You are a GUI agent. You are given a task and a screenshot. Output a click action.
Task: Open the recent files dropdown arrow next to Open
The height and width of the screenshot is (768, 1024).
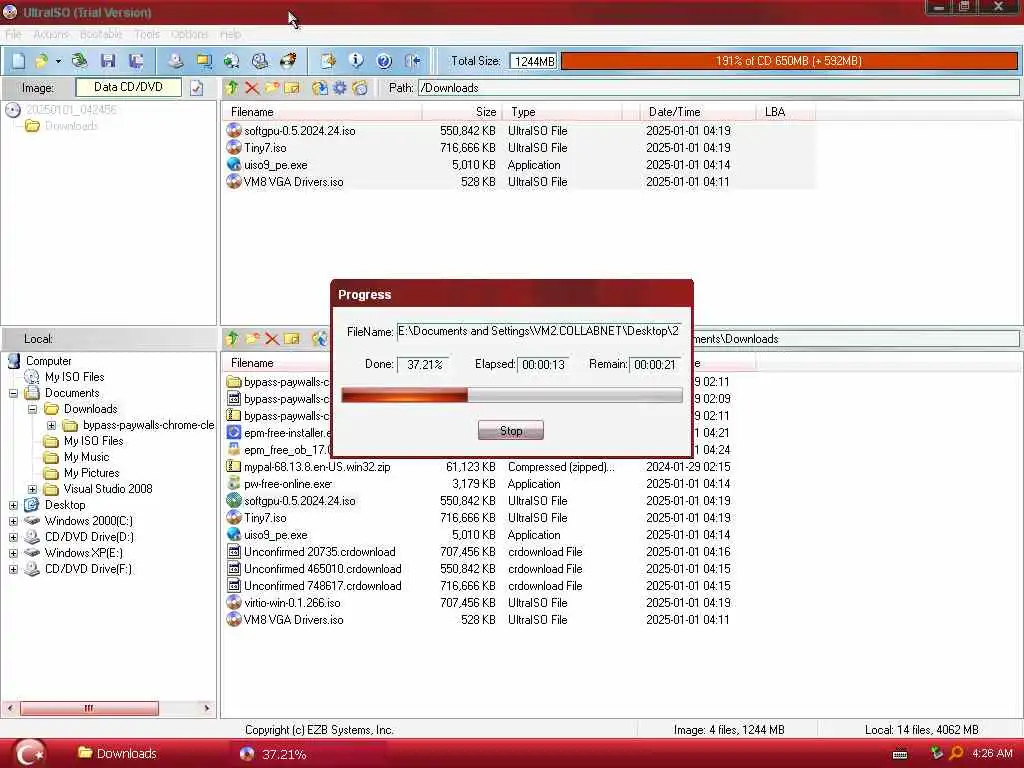pos(58,61)
